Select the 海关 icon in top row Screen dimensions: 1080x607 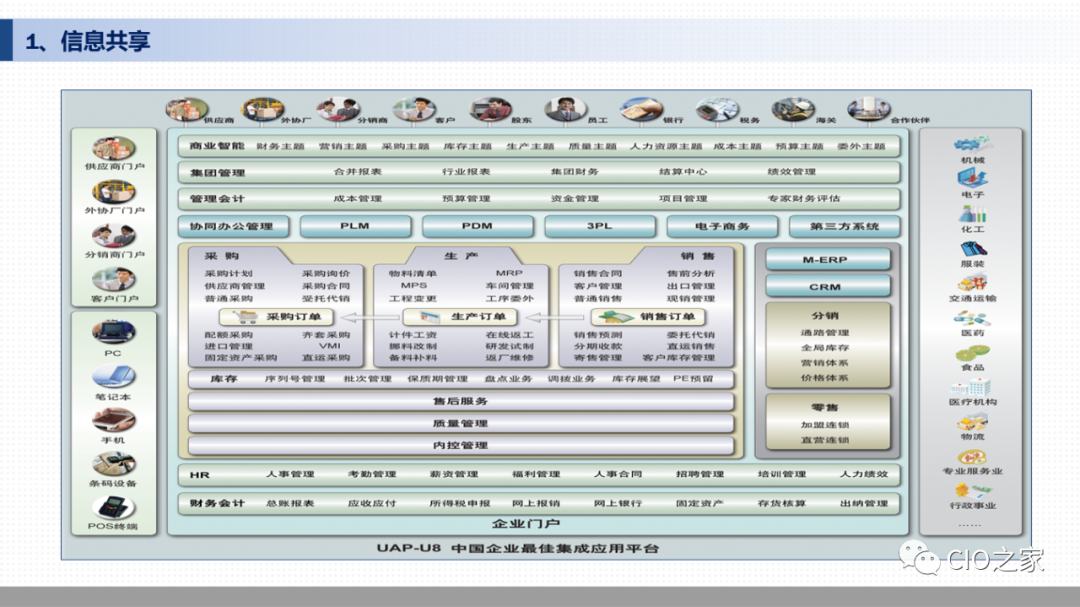coord(793,110)
